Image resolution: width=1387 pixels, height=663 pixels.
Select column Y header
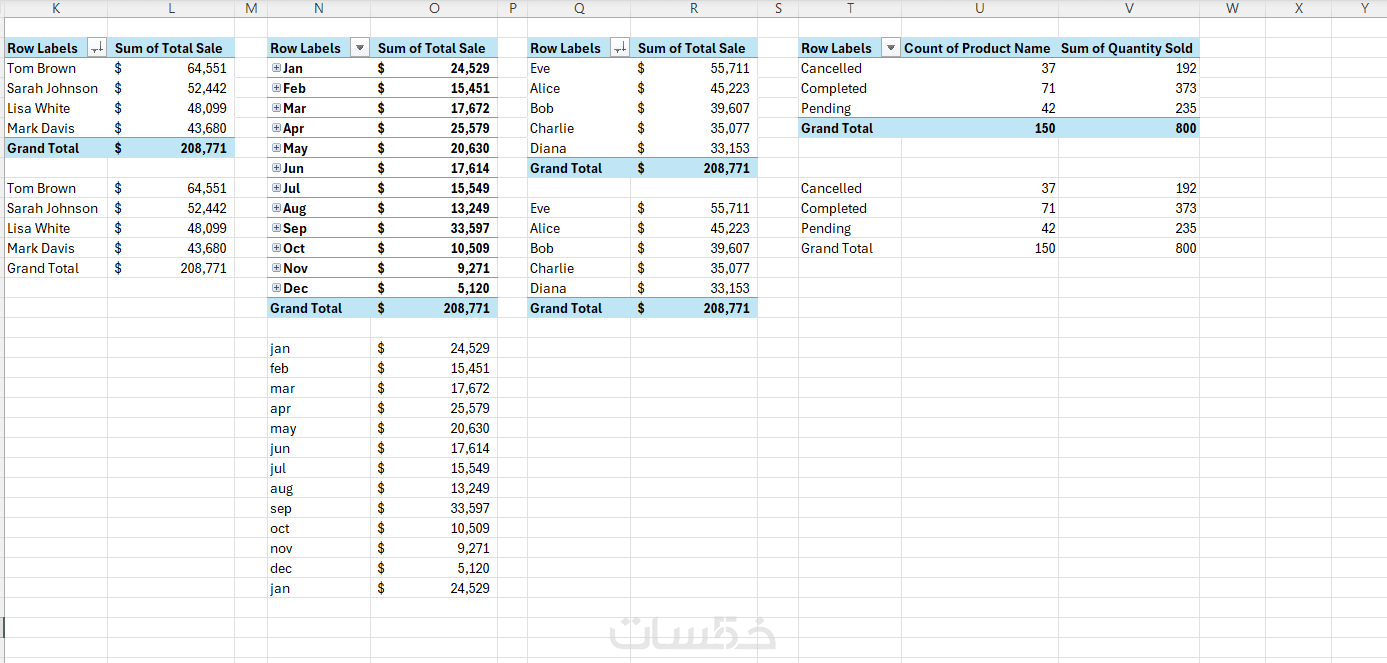(x=1360, y=8)
